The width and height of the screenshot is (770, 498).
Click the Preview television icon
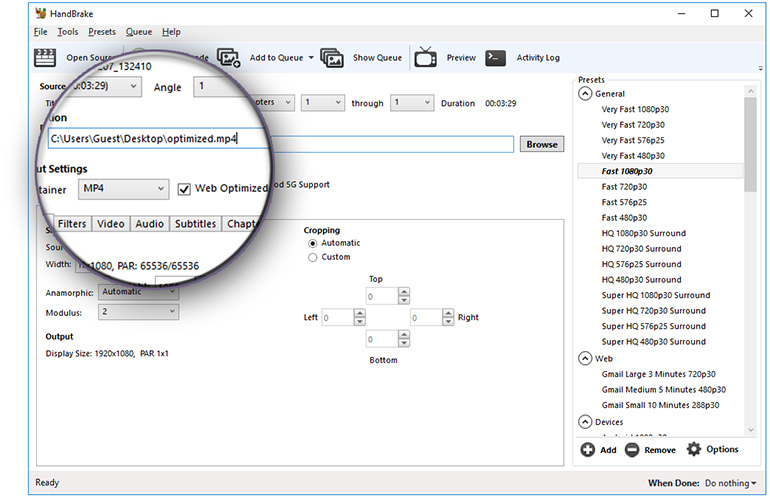click(425, 57)
